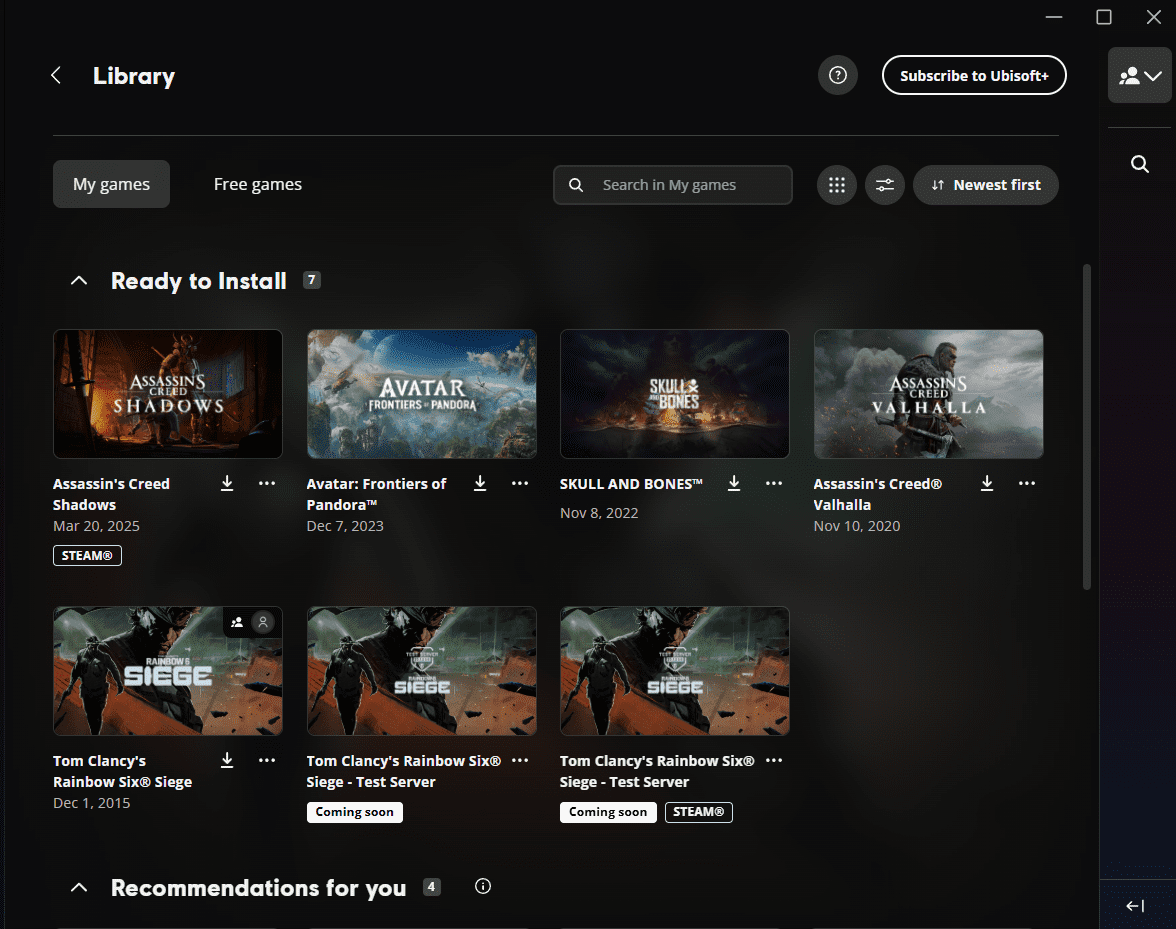Viewport: 1176px width, 929px height.
Task: Switch to the Free games tab
Action: [x=257, y=184]
